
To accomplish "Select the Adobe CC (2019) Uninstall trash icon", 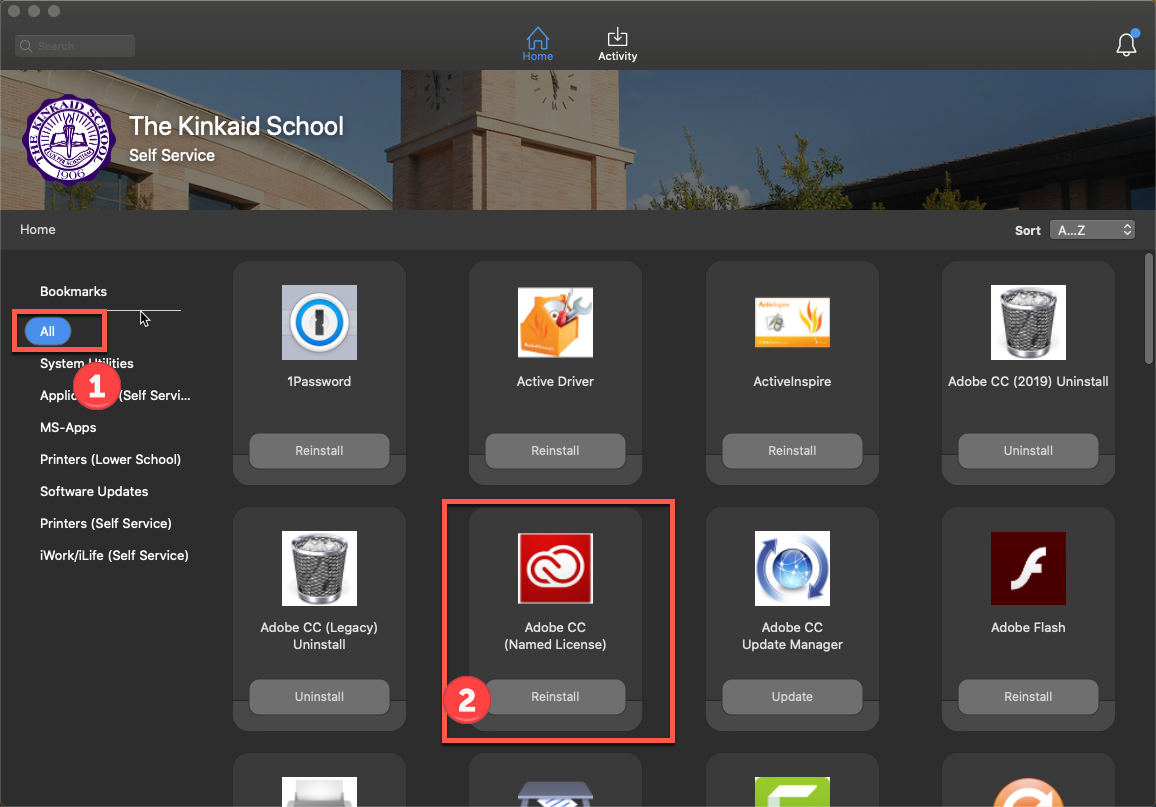I will (x=1028, y=322).
